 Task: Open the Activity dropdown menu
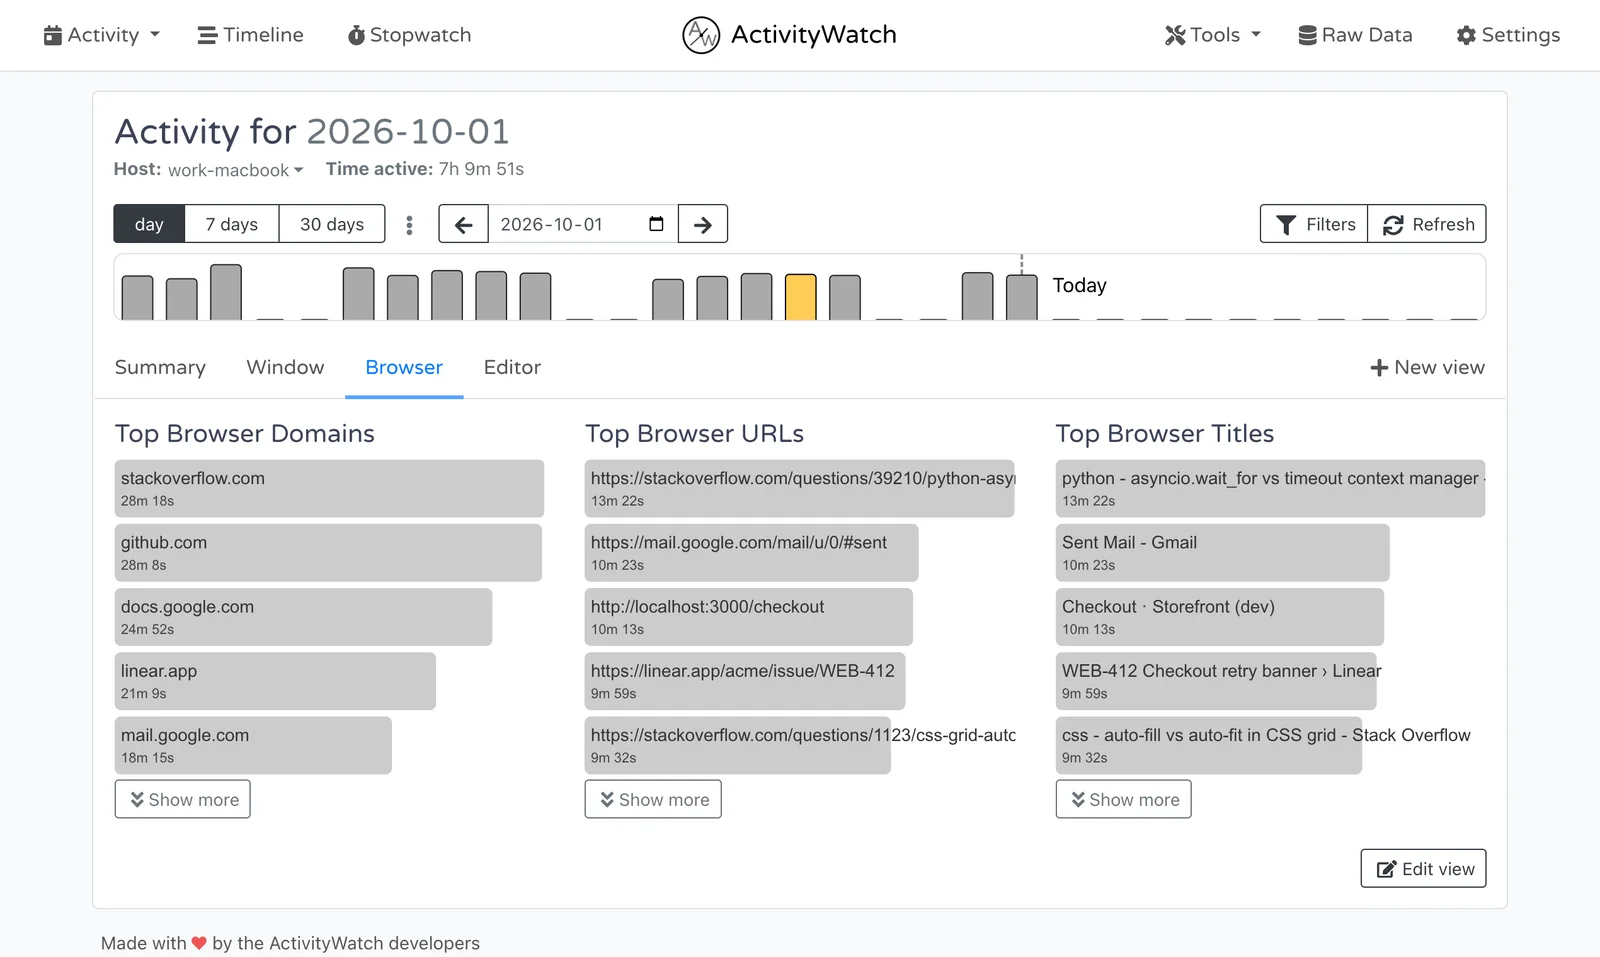coord(101,35)
